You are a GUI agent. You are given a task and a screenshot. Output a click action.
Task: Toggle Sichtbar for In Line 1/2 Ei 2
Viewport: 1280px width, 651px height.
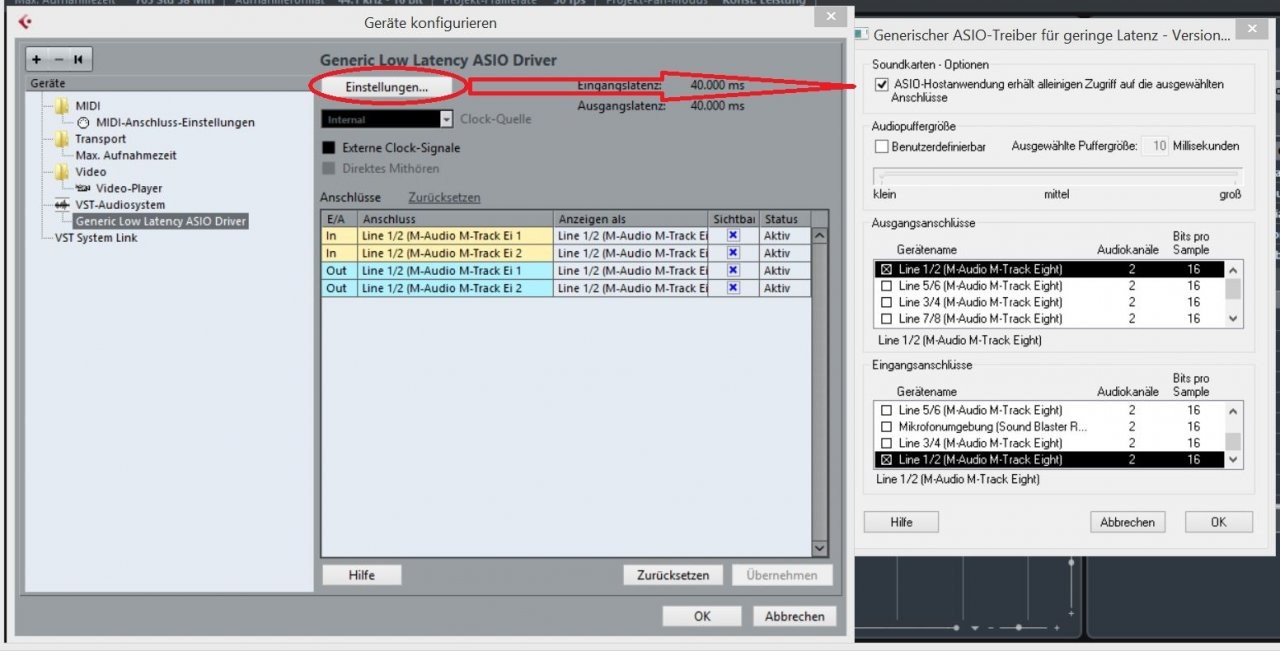[x=733, y=253]
